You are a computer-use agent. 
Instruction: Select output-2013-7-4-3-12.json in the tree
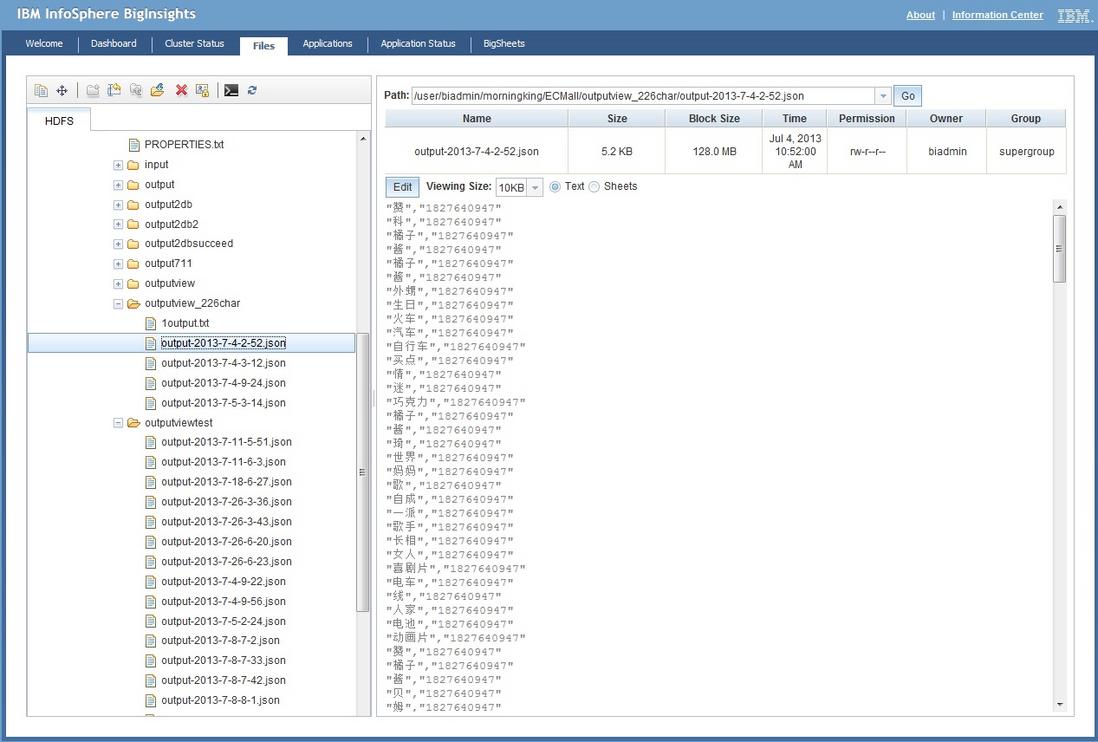223,363
